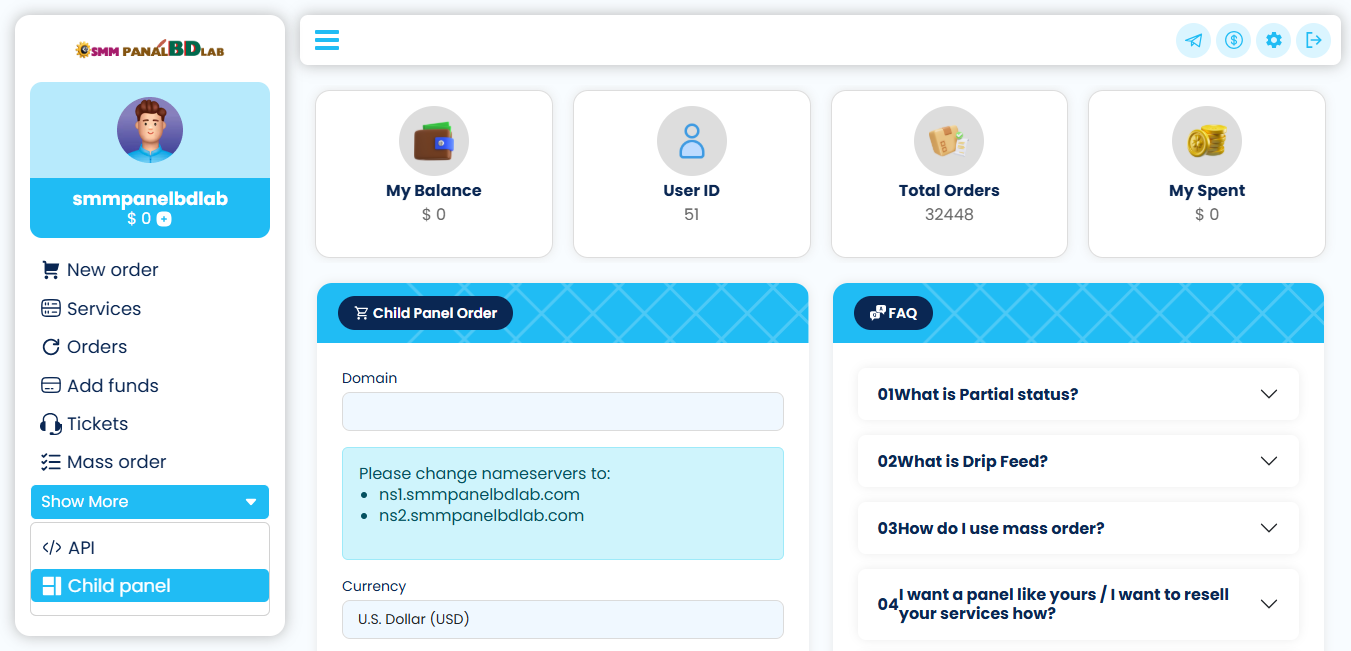The width and height of the screenshot is (1351, 651).
Task: Select the API link in sidebar
Action: (81, 548)
